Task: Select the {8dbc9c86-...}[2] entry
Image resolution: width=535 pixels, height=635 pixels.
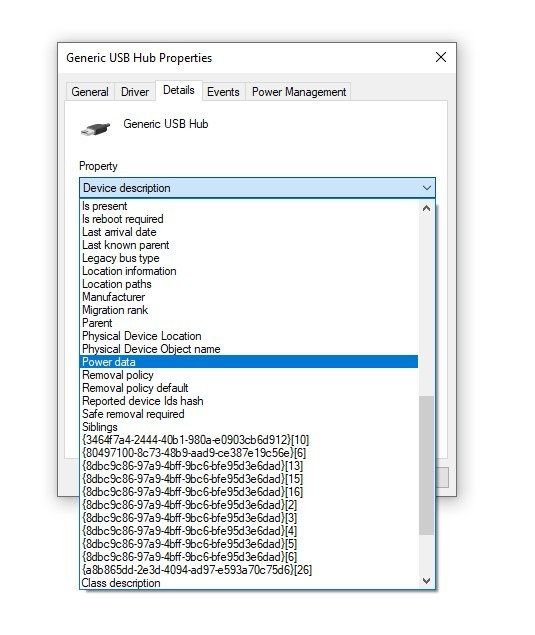Action: point(249,505)
